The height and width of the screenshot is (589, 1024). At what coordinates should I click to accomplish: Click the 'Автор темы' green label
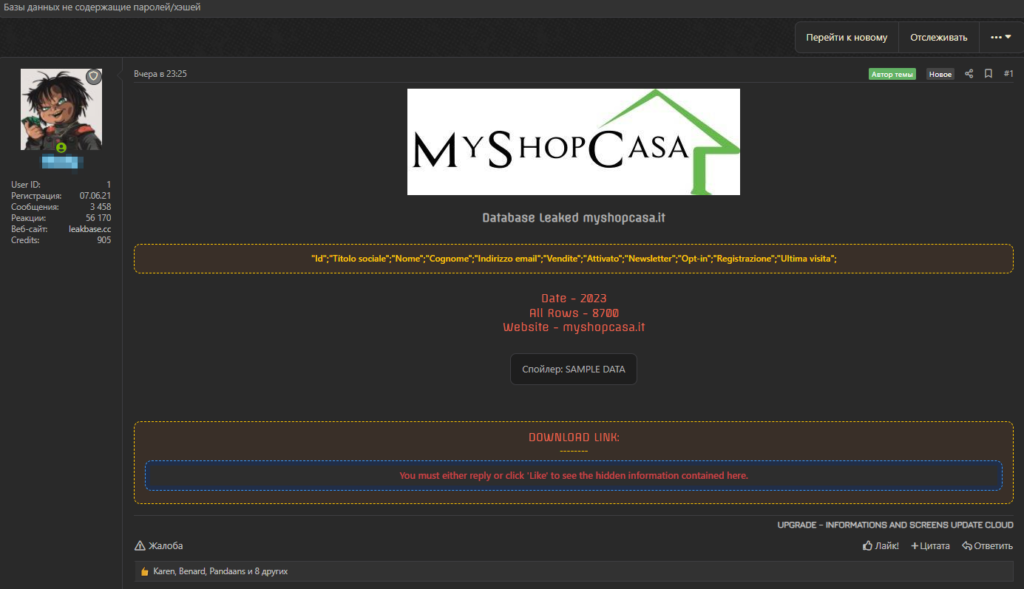point(892,74)
